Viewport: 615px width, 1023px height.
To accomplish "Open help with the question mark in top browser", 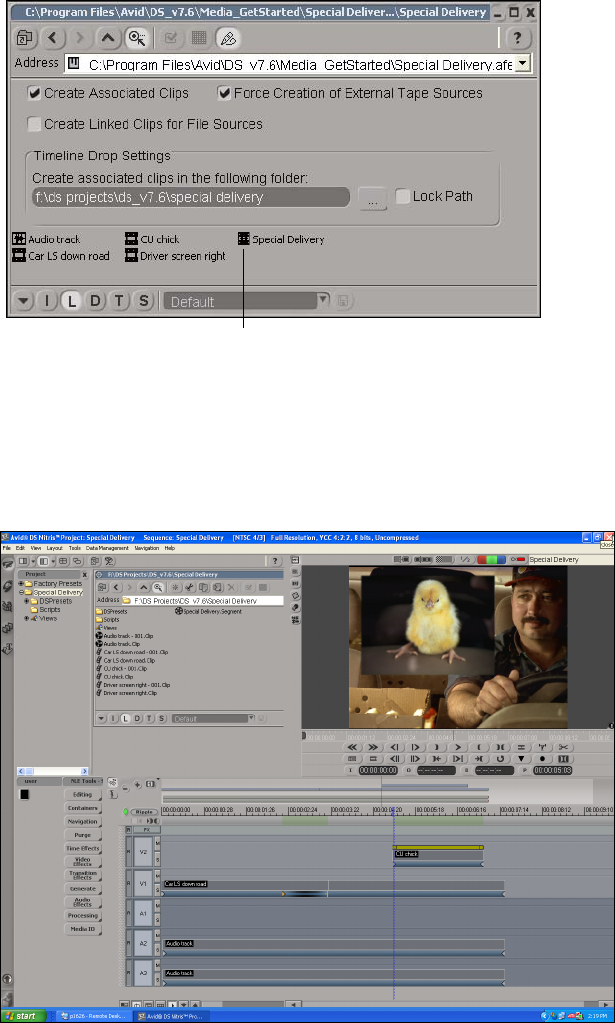I will point(518,38).
